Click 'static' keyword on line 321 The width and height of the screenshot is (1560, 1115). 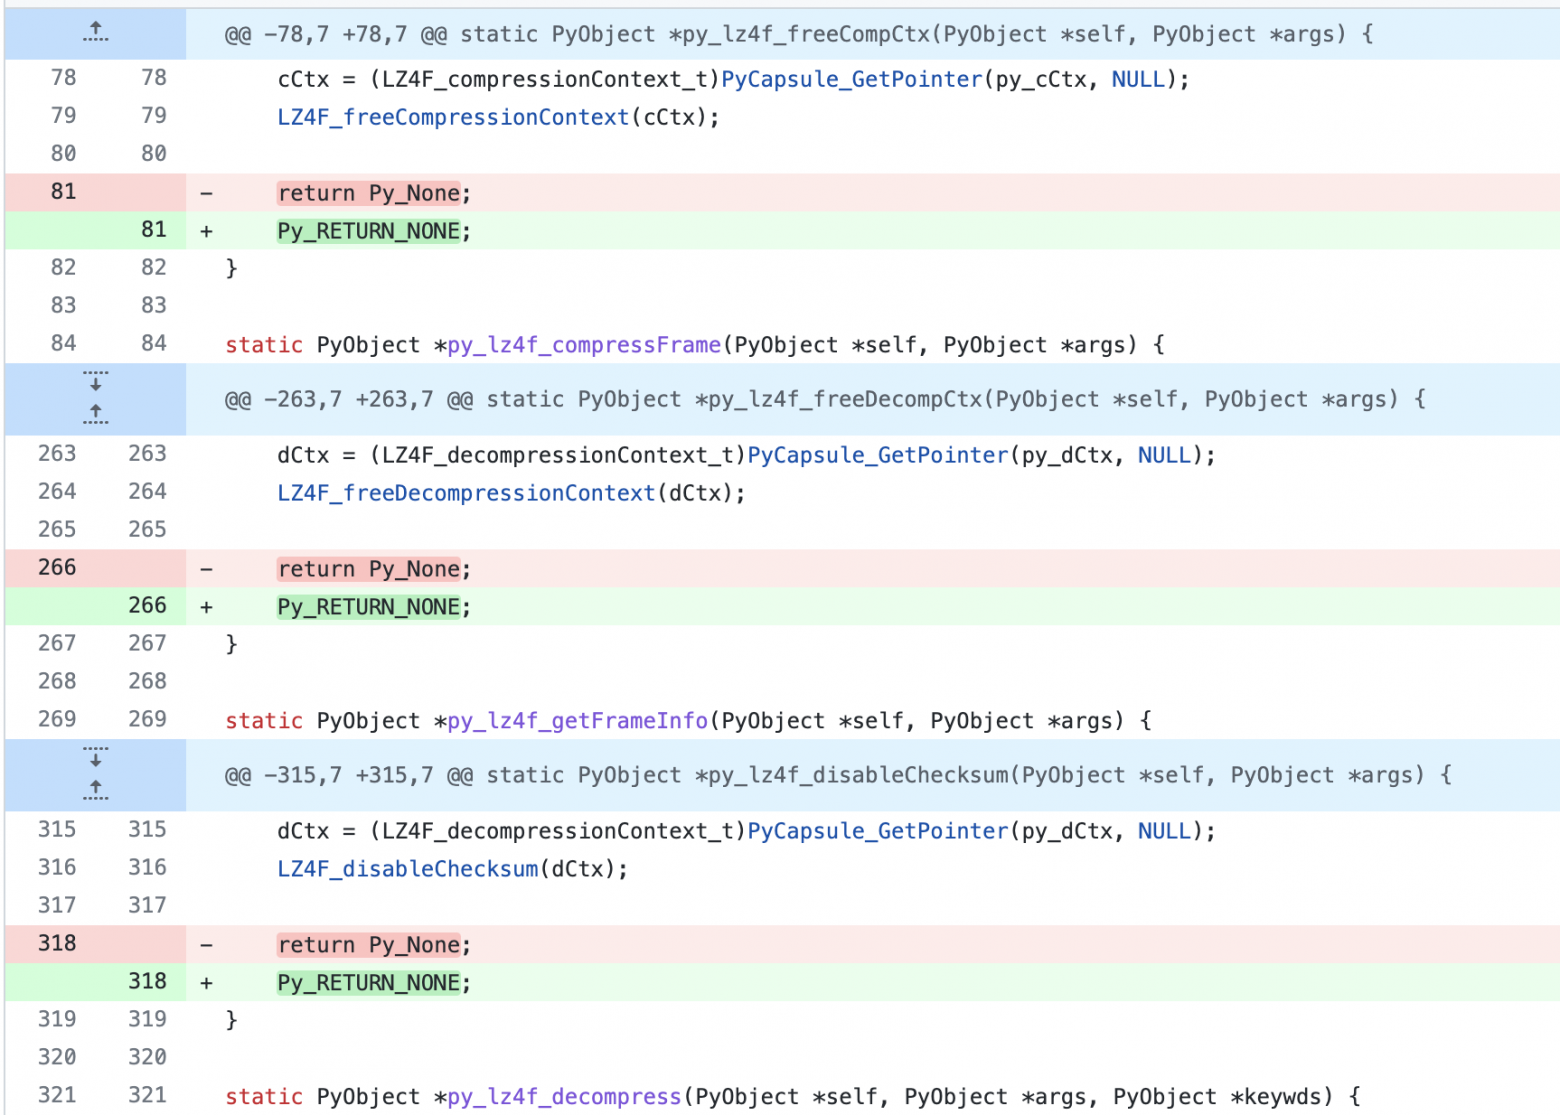[264, 1097]
